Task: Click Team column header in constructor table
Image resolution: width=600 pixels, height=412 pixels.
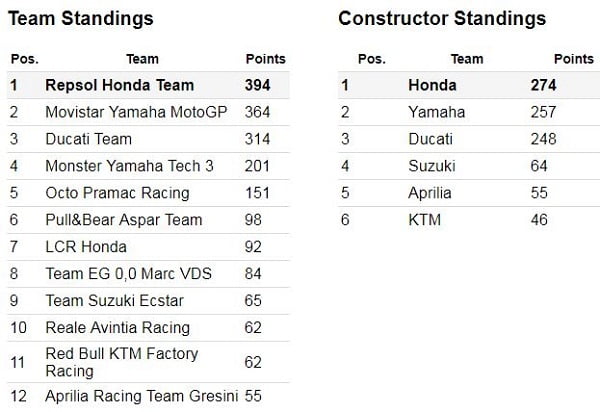Action: tap(467, 59)
